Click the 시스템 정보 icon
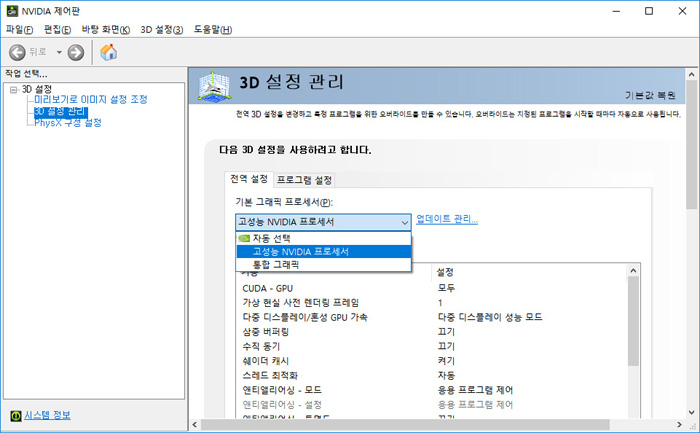Image resolution: width=700 pixels, height=433 pixels. point(16,416)
